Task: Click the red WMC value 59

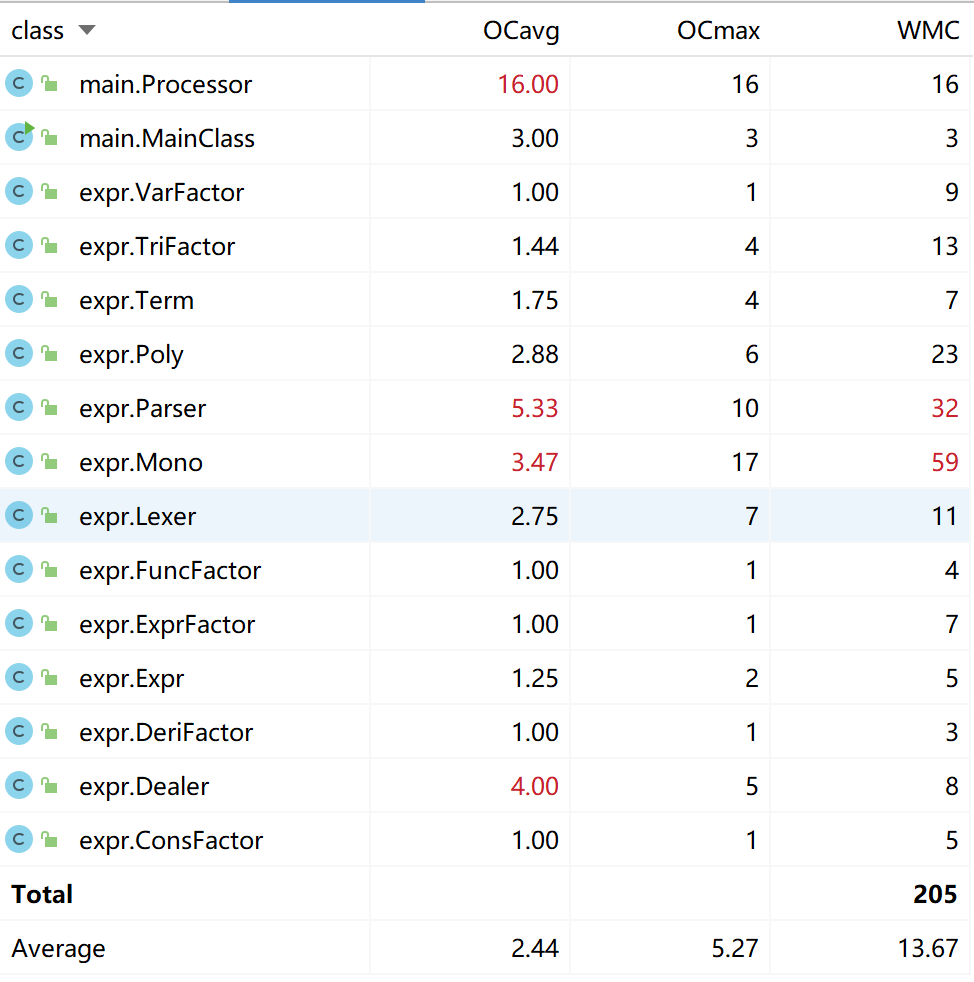Action: click(945, 462)
